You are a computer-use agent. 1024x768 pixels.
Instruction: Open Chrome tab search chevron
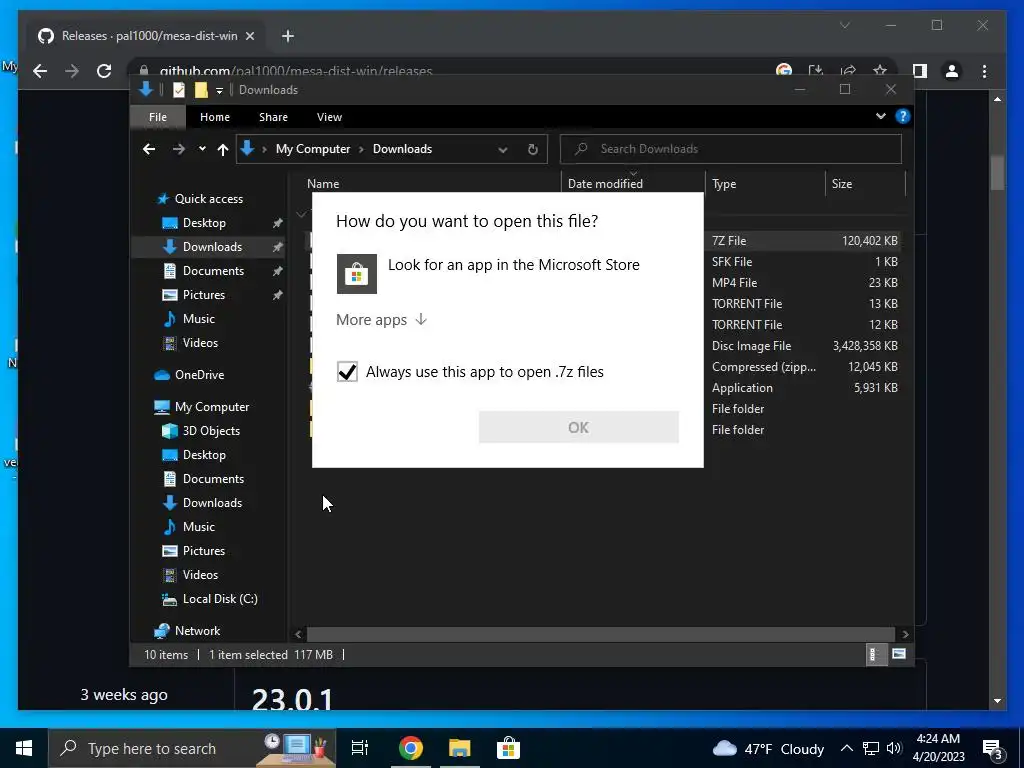pos(844,25)
